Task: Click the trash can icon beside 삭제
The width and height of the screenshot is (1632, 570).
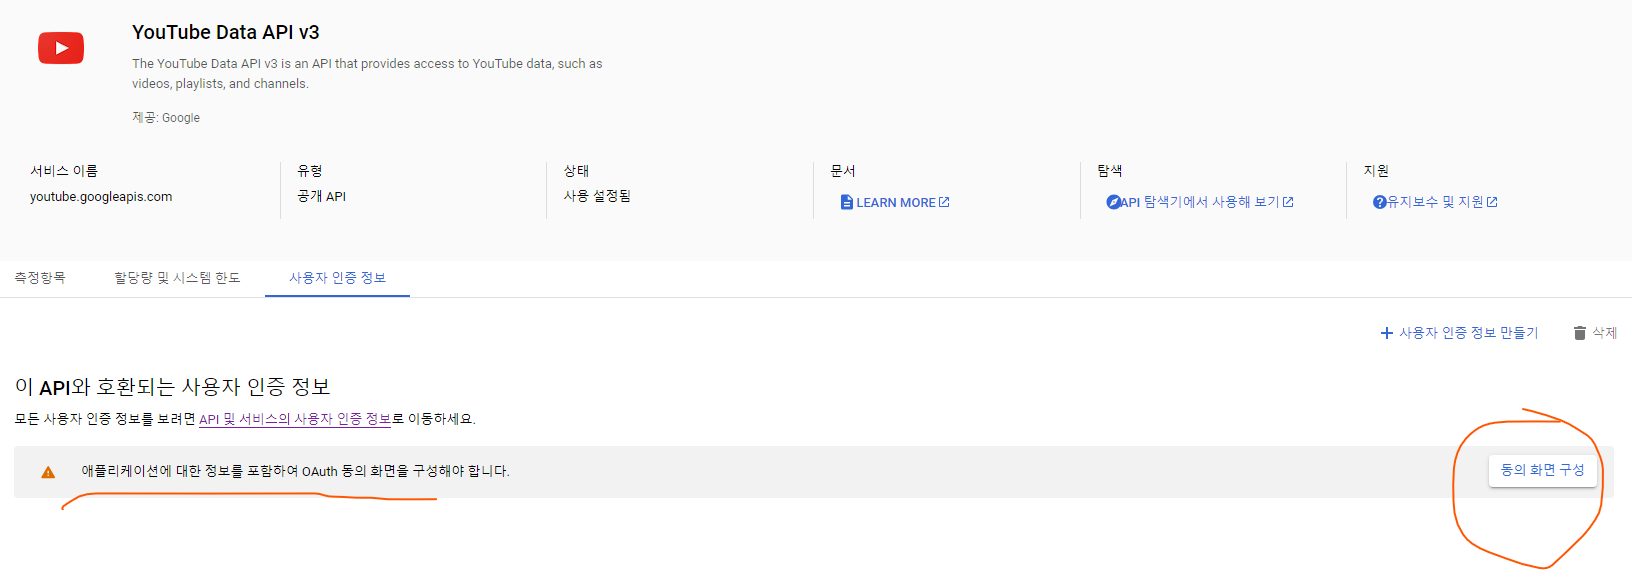Action: [1579, 333]
